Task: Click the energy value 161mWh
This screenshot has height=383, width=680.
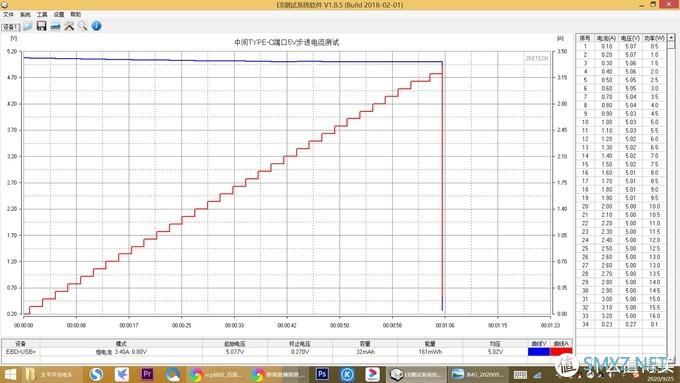Action: (x=430, y=351)
